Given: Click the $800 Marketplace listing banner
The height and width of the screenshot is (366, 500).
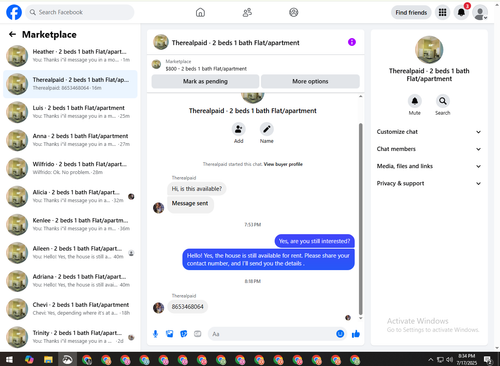Looking at the screenshot, I should click(x=255, y=65).
